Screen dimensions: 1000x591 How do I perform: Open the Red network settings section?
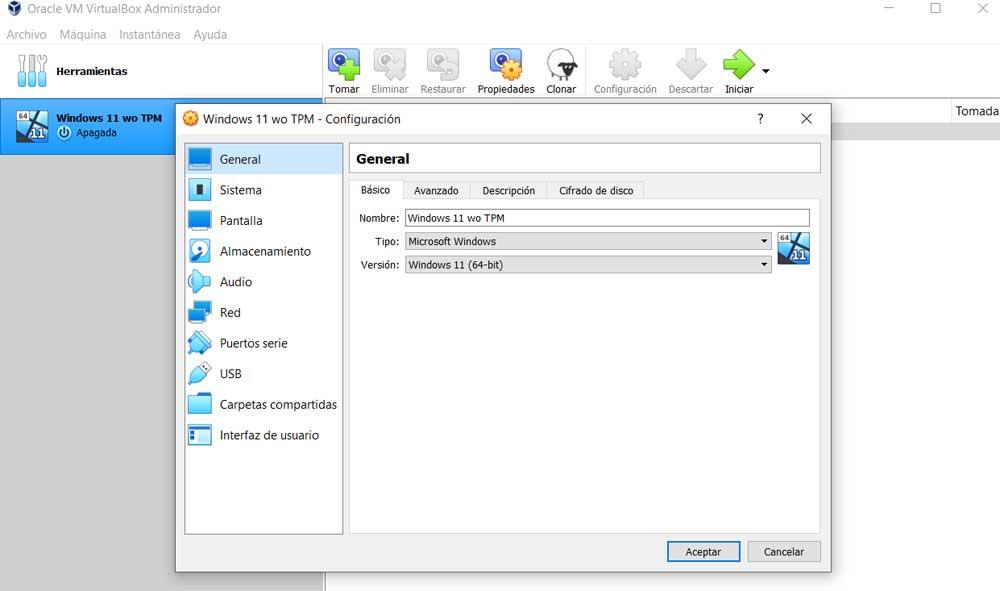point(228,312)
